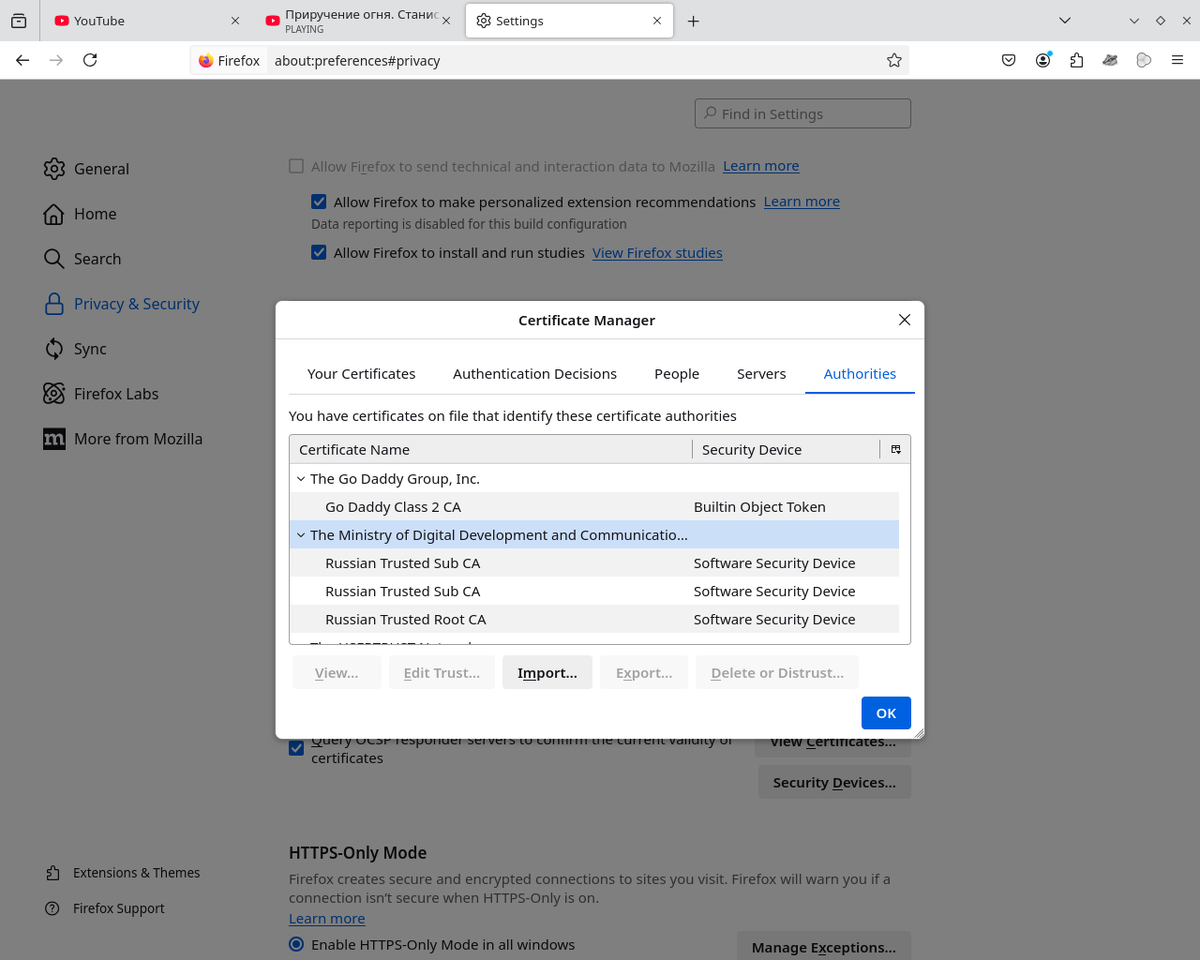This screenshot has height=960, width=1200.
Task: Open Extensions & Themes in the sidebar
Action: [x=123, y=873]
